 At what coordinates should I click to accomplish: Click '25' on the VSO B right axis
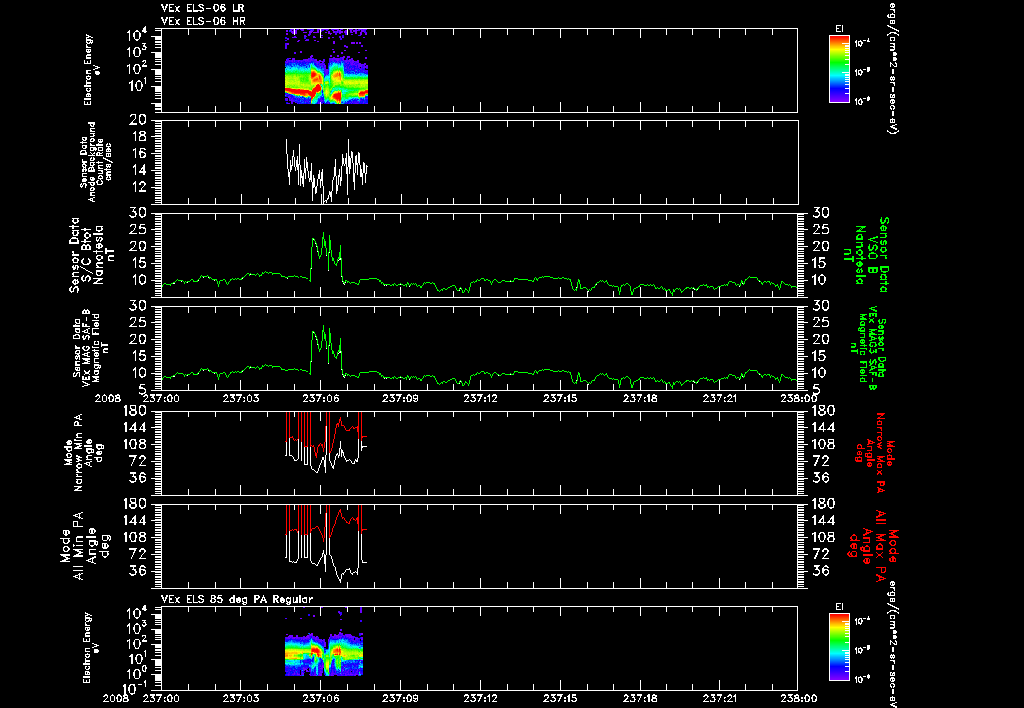pos(820,229)
